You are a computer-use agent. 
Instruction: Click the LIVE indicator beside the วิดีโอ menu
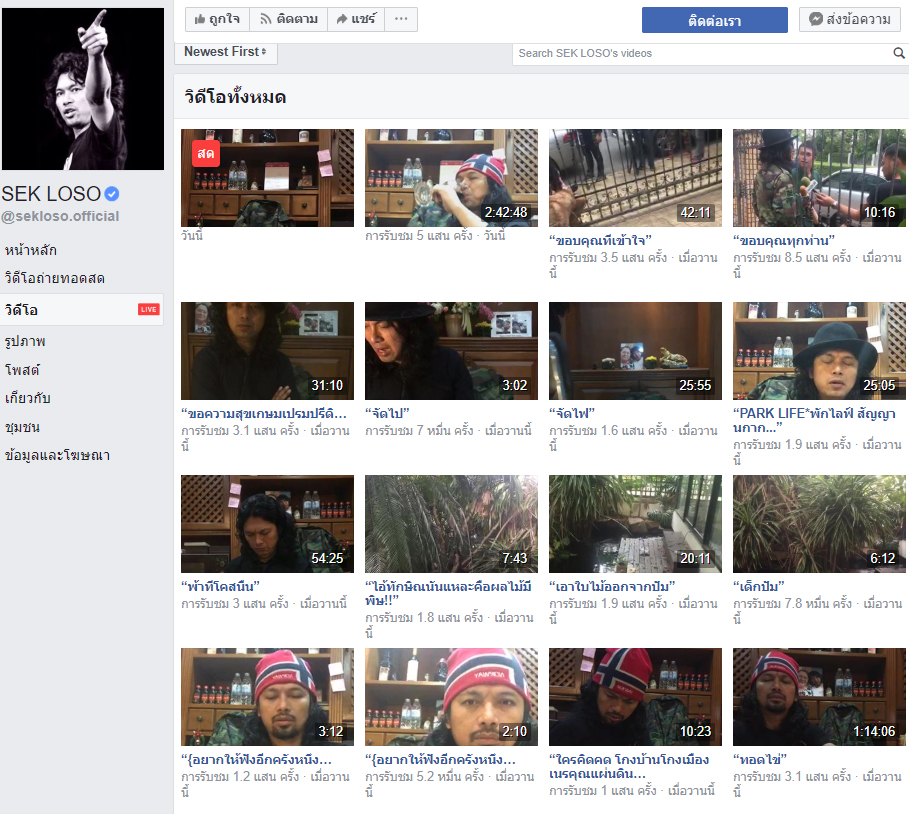coord(148,310)
